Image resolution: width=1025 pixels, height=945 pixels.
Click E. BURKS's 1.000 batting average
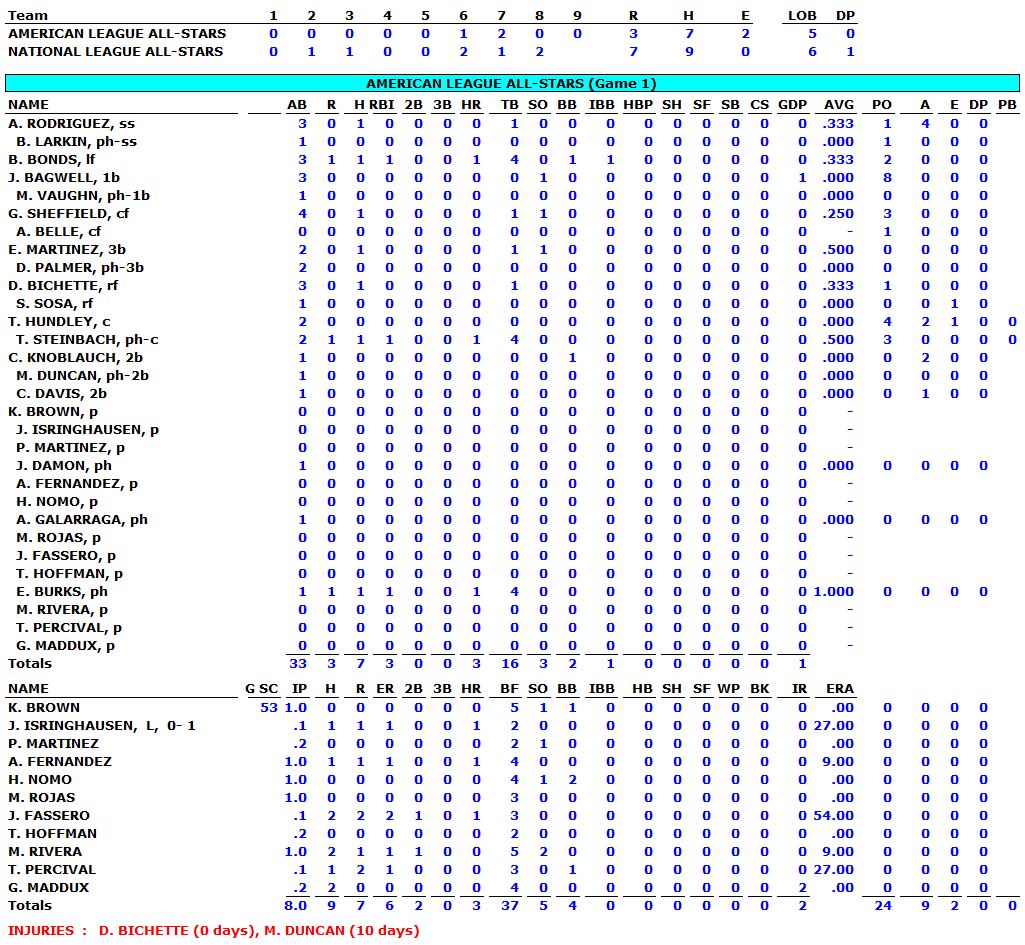pyautogui.click(x=834, y=591)
